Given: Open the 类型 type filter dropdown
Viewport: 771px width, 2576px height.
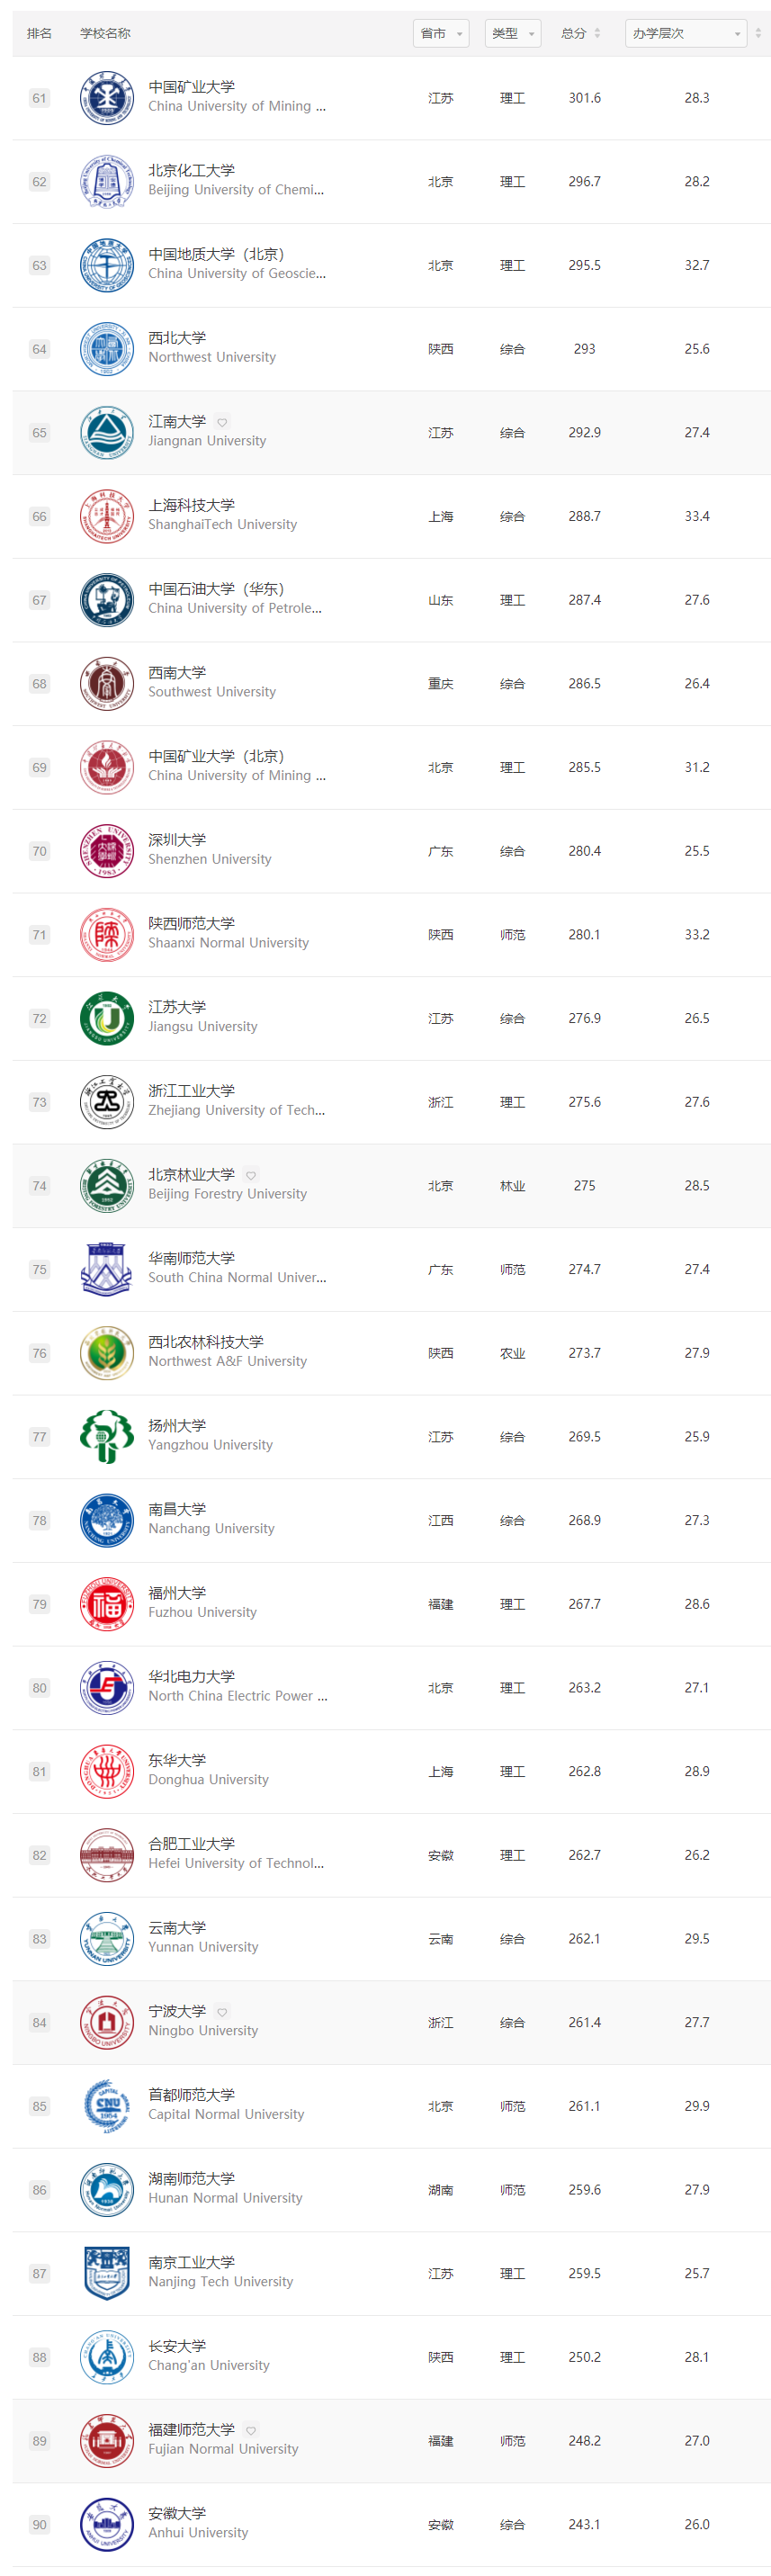Looking at the screenshot, I should pos(512,33).
